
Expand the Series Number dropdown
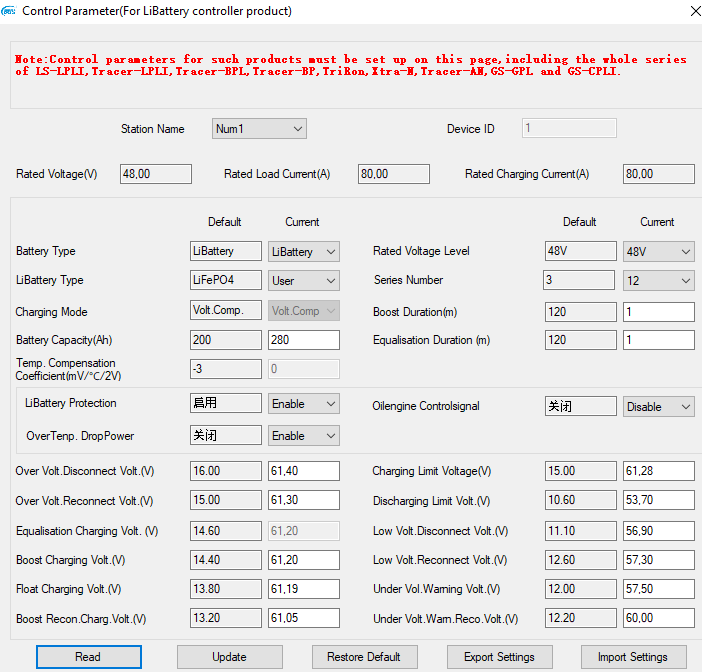[x=658, y=281]
